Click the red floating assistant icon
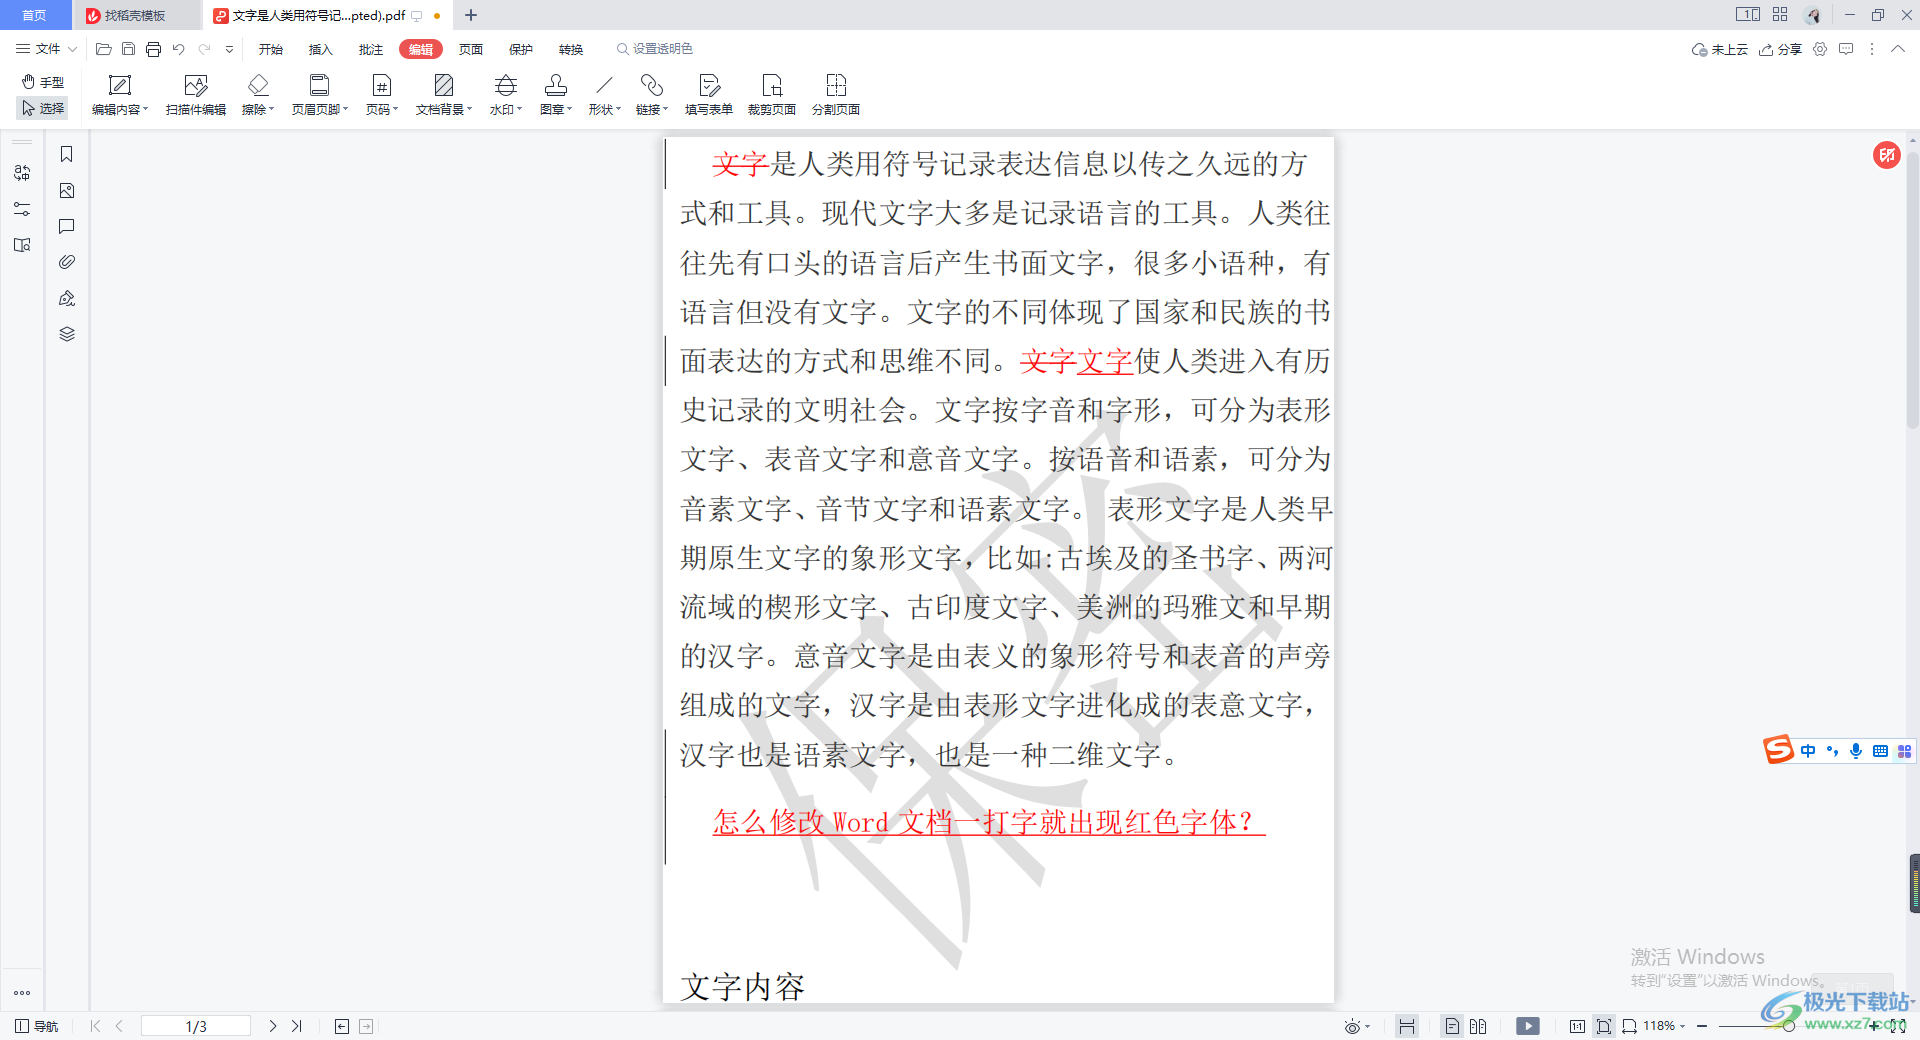The height and width of the screenshot is (1040, 1920). pyautogui.click(x=1886, y=155)
